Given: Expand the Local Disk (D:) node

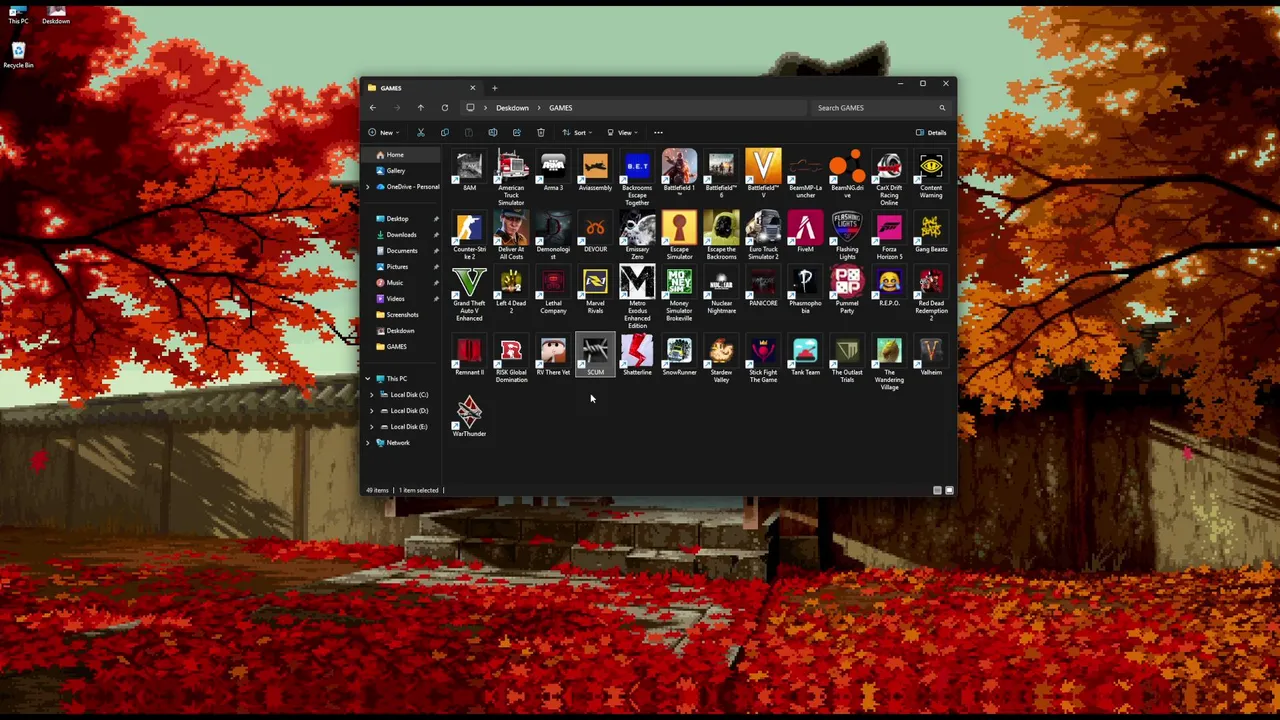Looking at the screenshot, I should point(372,411).
